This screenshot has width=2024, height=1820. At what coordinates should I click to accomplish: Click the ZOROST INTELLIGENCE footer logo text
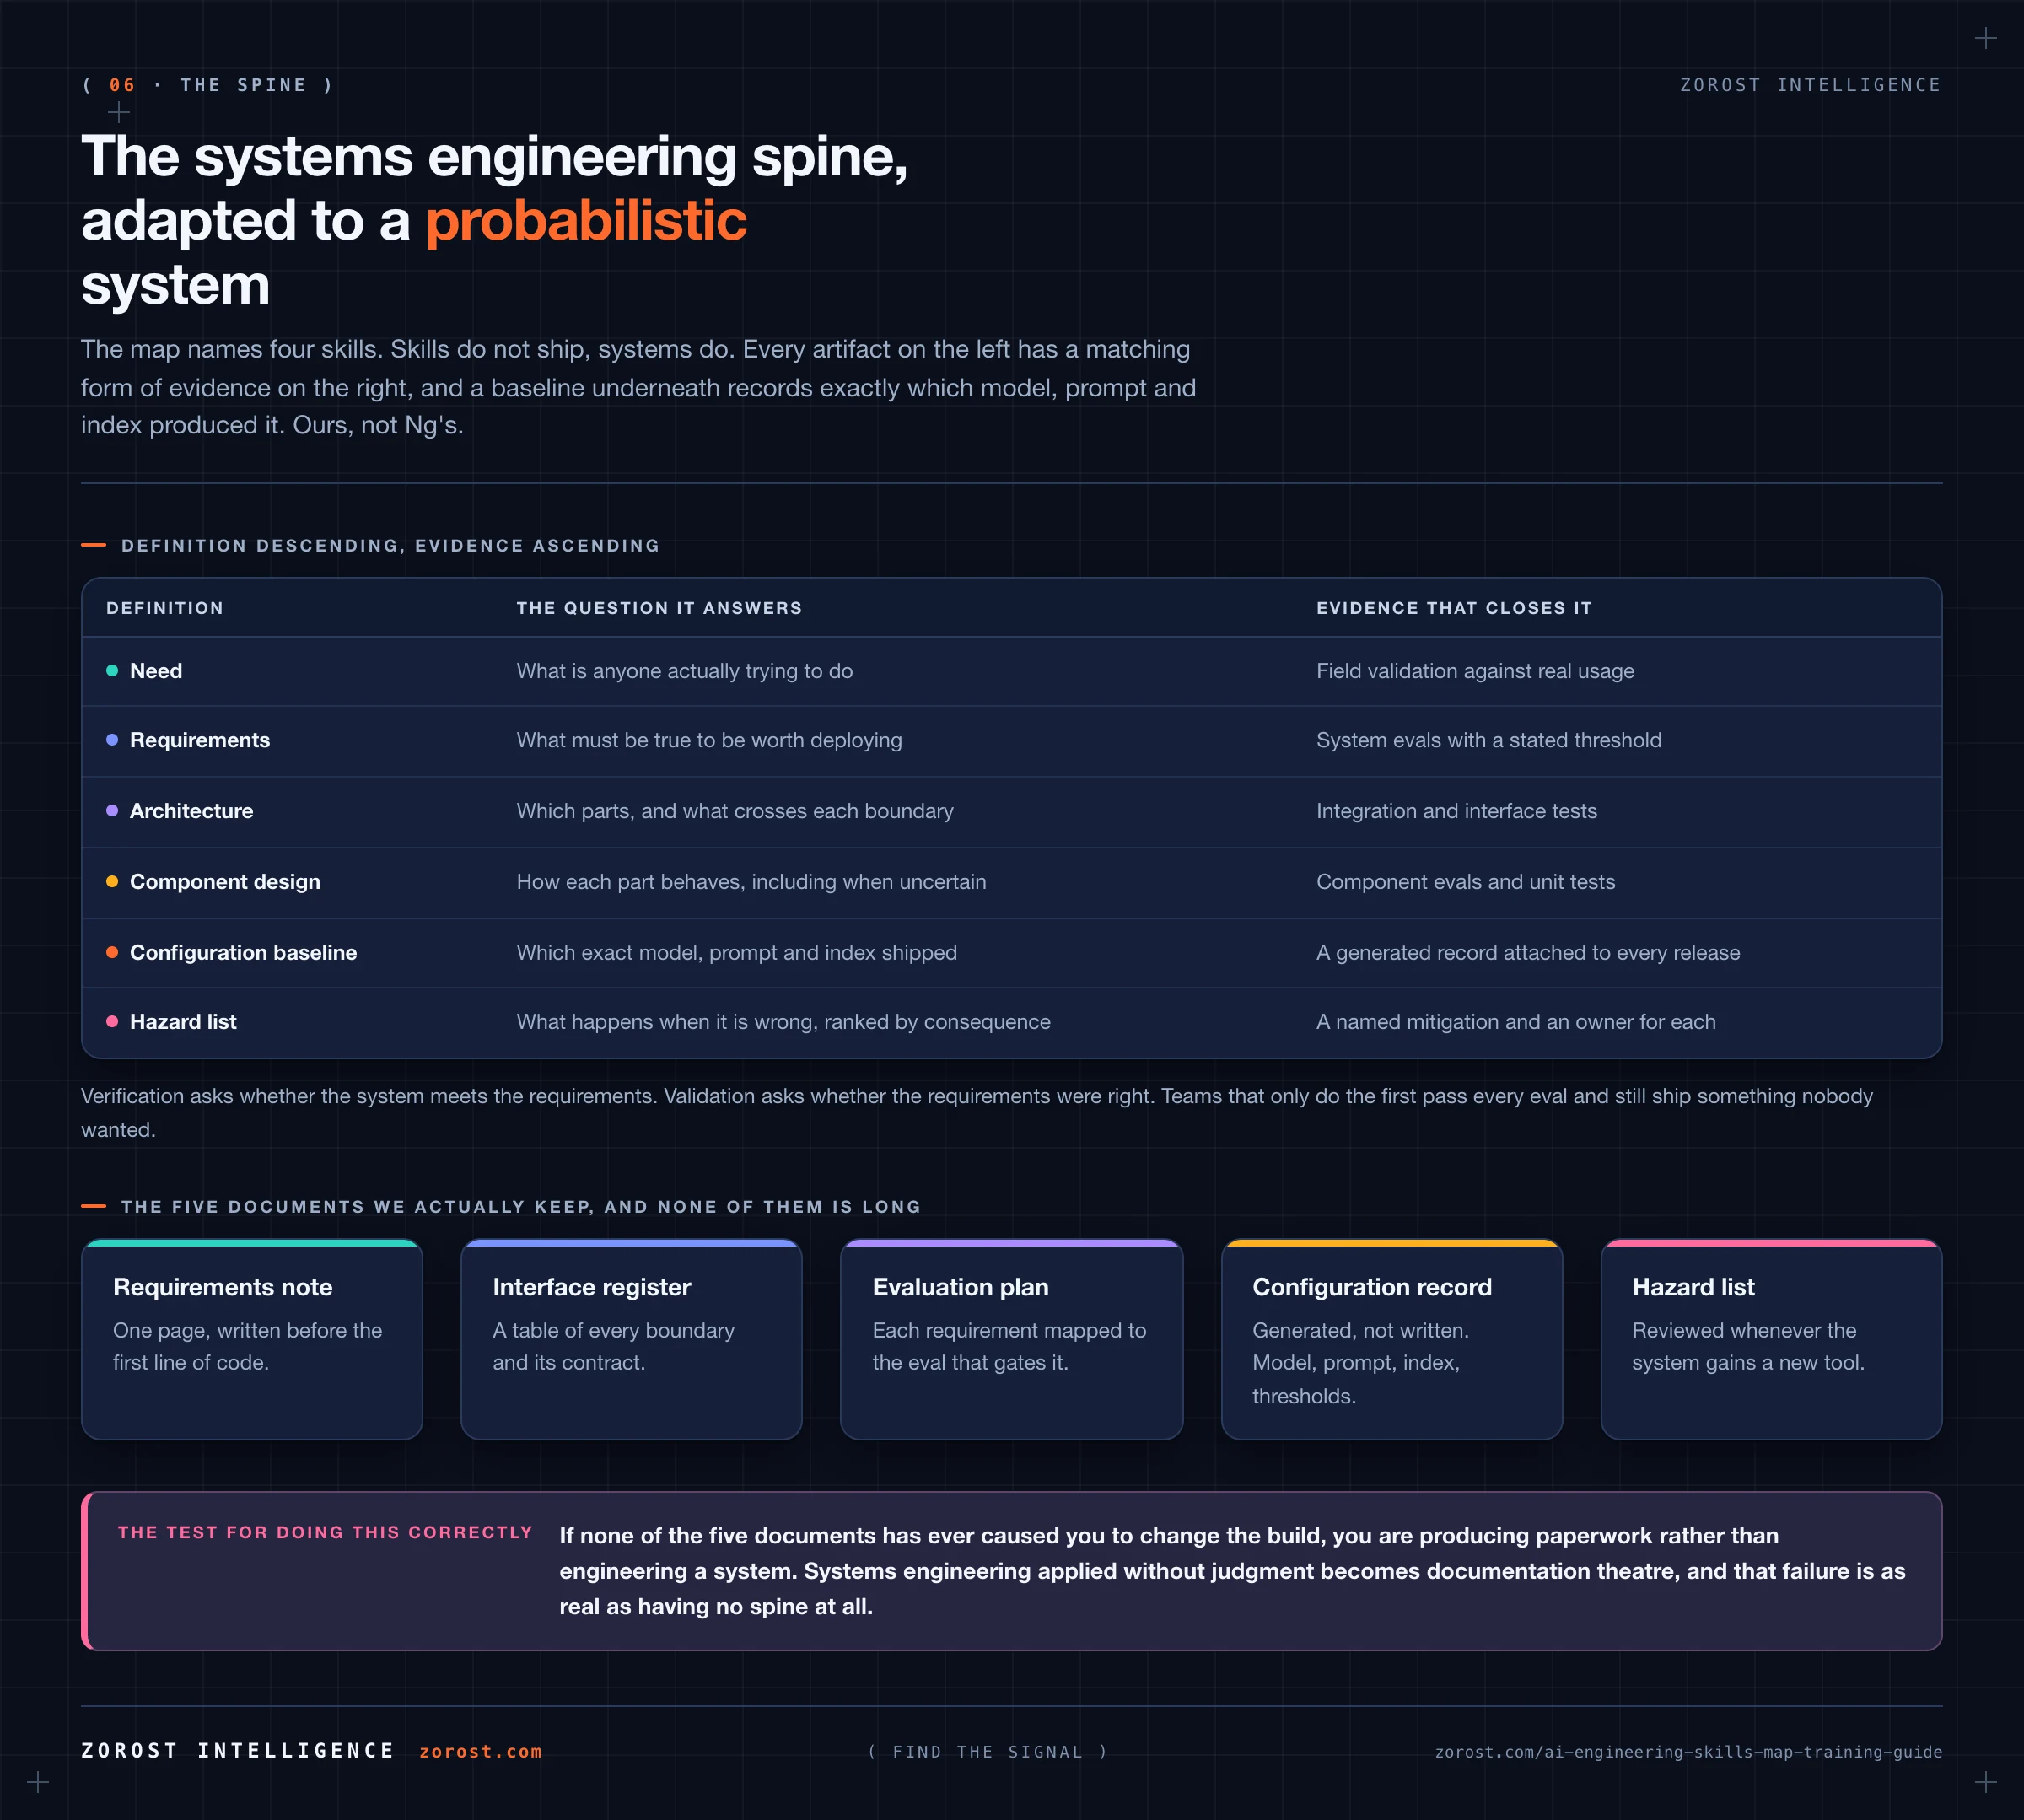coord(238,1750)
